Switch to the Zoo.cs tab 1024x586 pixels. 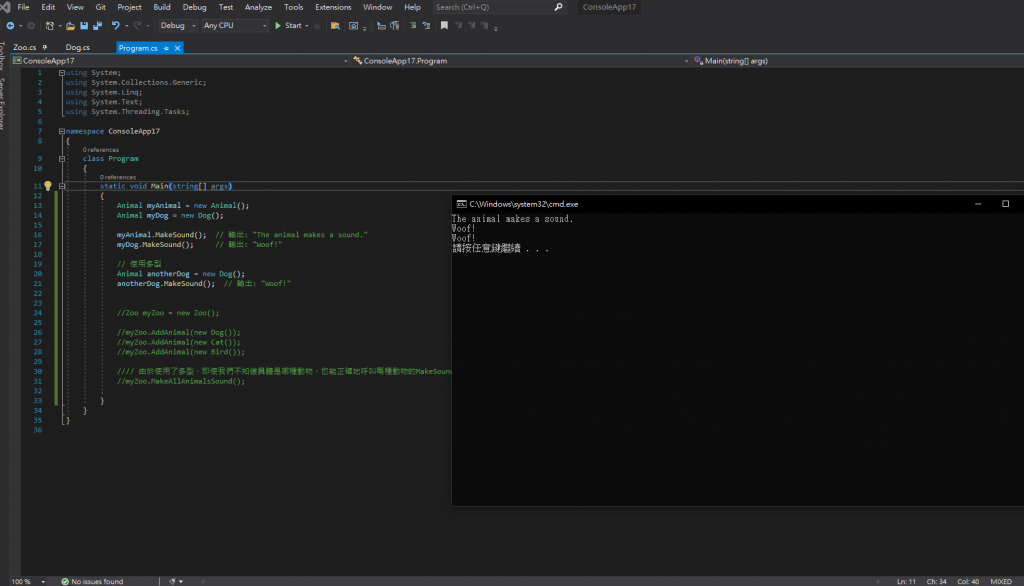25,48
